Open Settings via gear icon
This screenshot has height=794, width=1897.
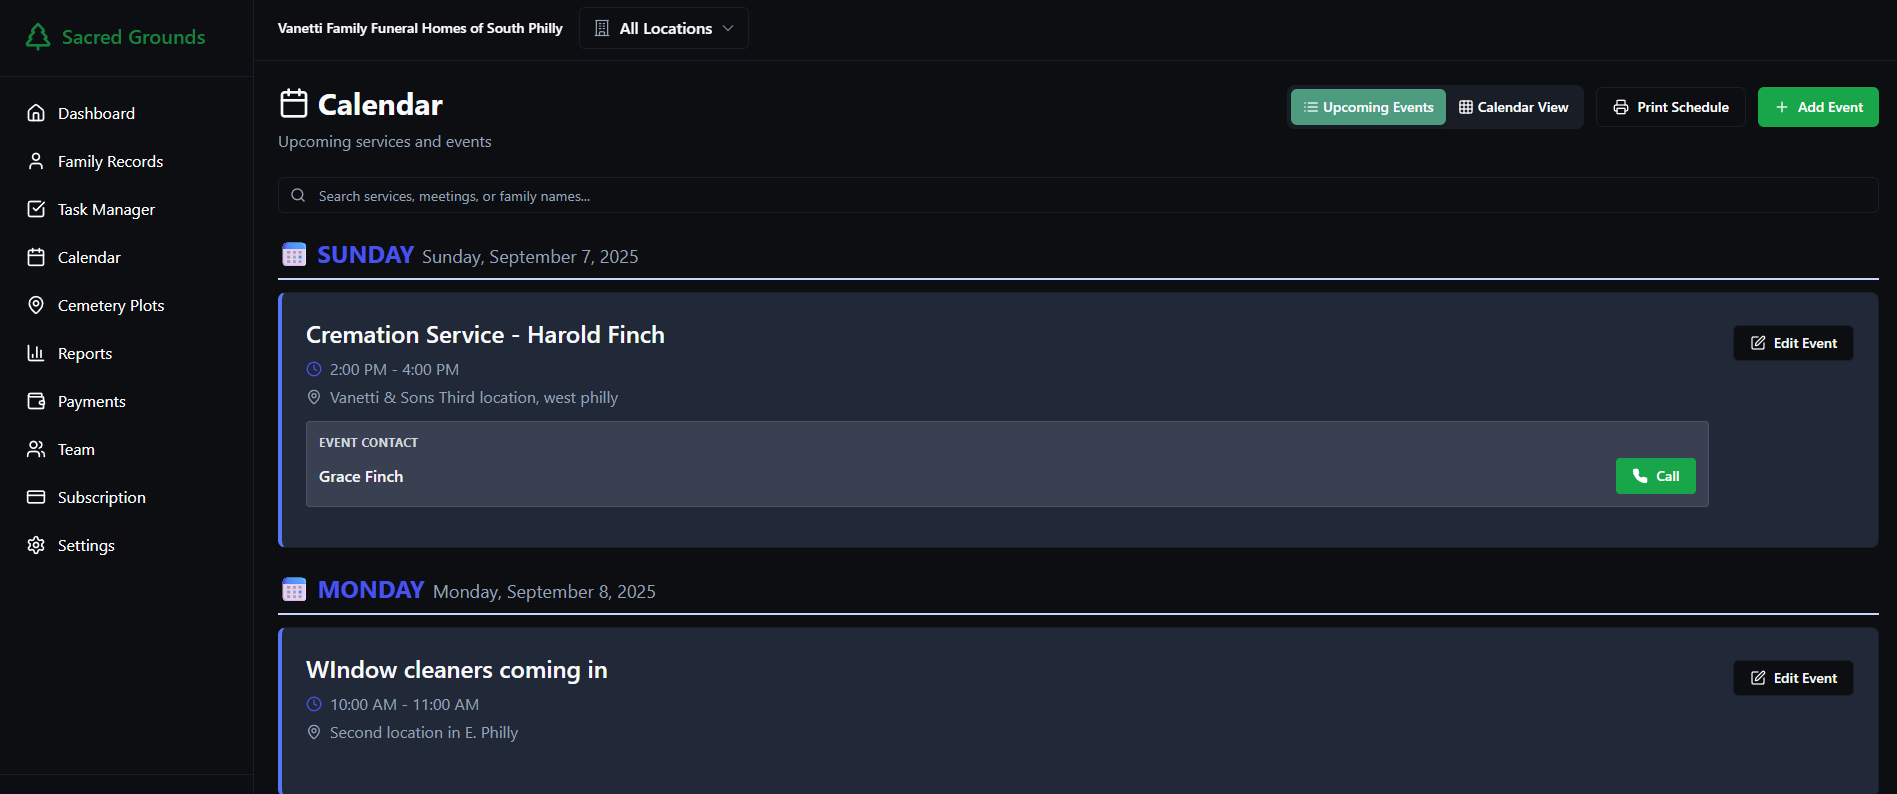pyautogui.click(x=36, y=545)
